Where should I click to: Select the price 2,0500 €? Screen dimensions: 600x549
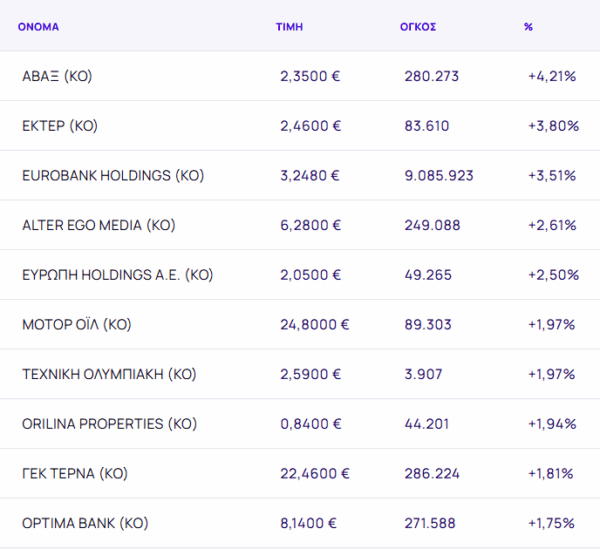[x=310, y=275]
